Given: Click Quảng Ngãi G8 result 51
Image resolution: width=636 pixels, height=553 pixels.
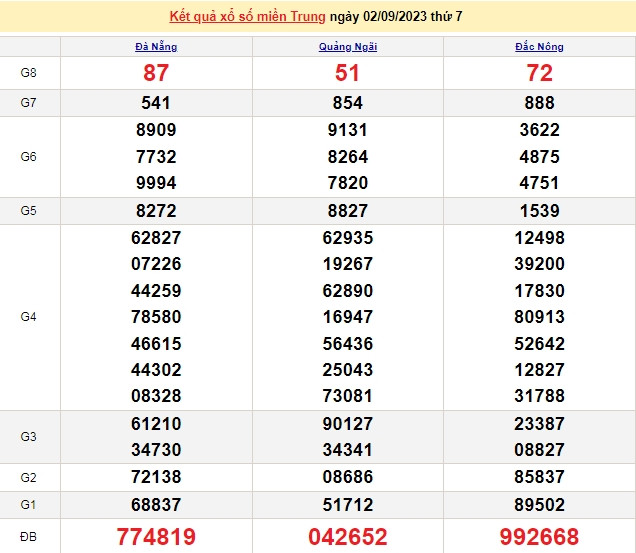Looking at the screenshot, I should tap(348, 73).
